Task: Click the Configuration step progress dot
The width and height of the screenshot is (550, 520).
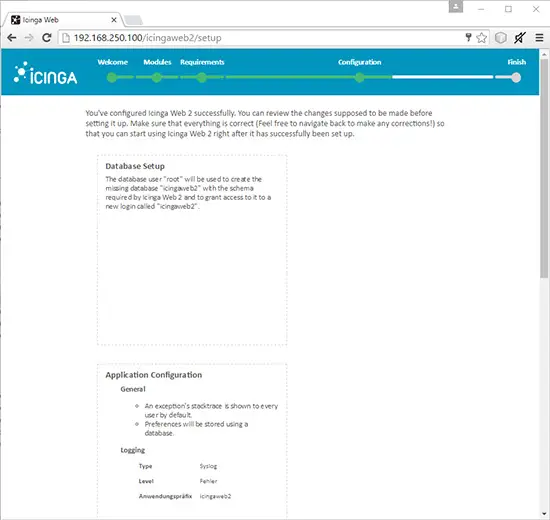Action: 360,78
